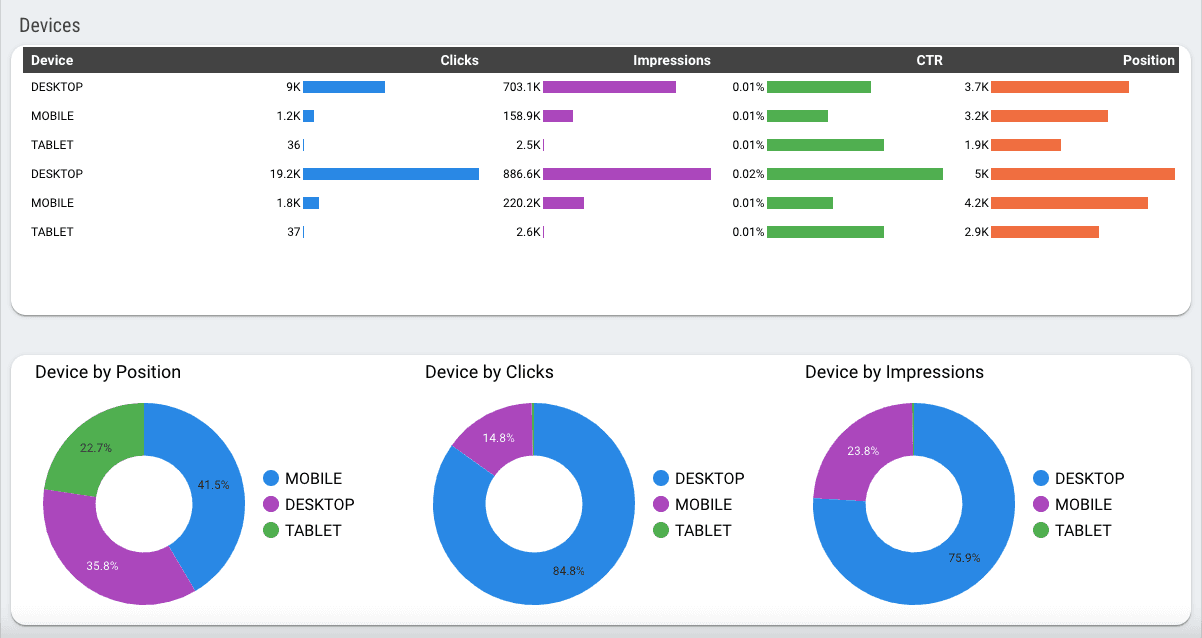1202x638 pixels.
Task: Click the 2.9K position value
Action: [977, 232]
